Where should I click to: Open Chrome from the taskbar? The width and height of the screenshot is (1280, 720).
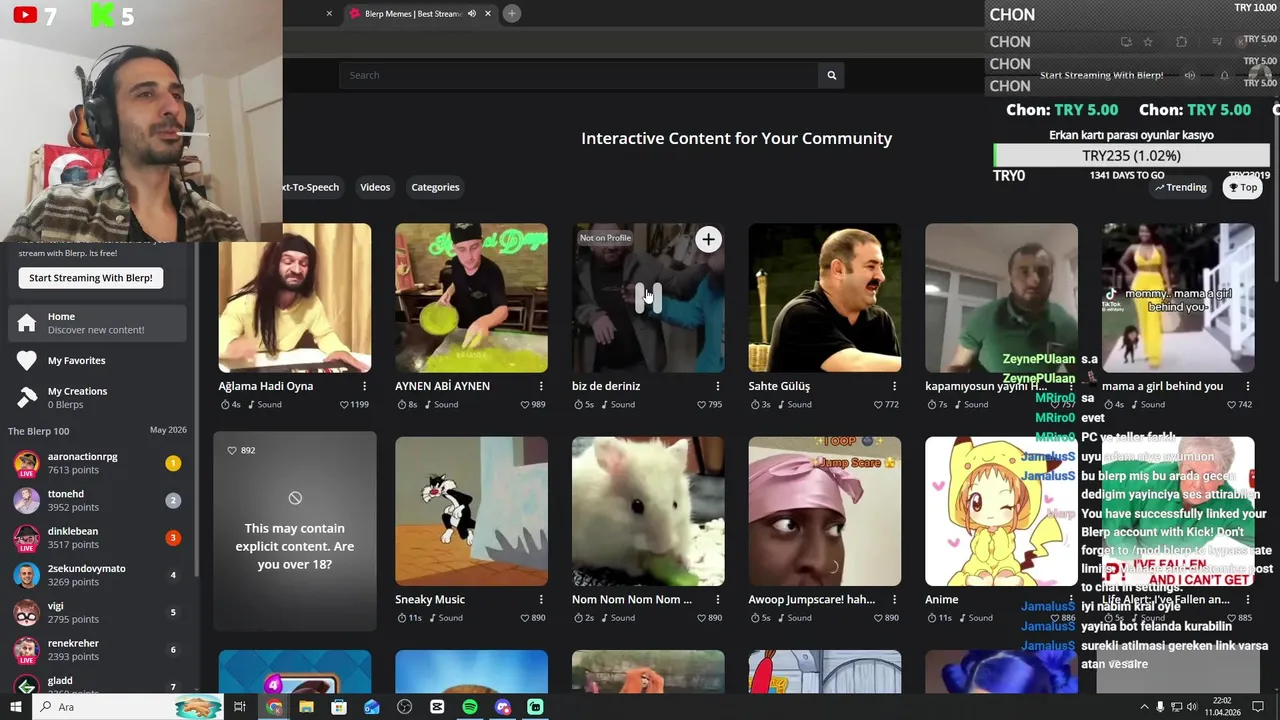[274, 707]
